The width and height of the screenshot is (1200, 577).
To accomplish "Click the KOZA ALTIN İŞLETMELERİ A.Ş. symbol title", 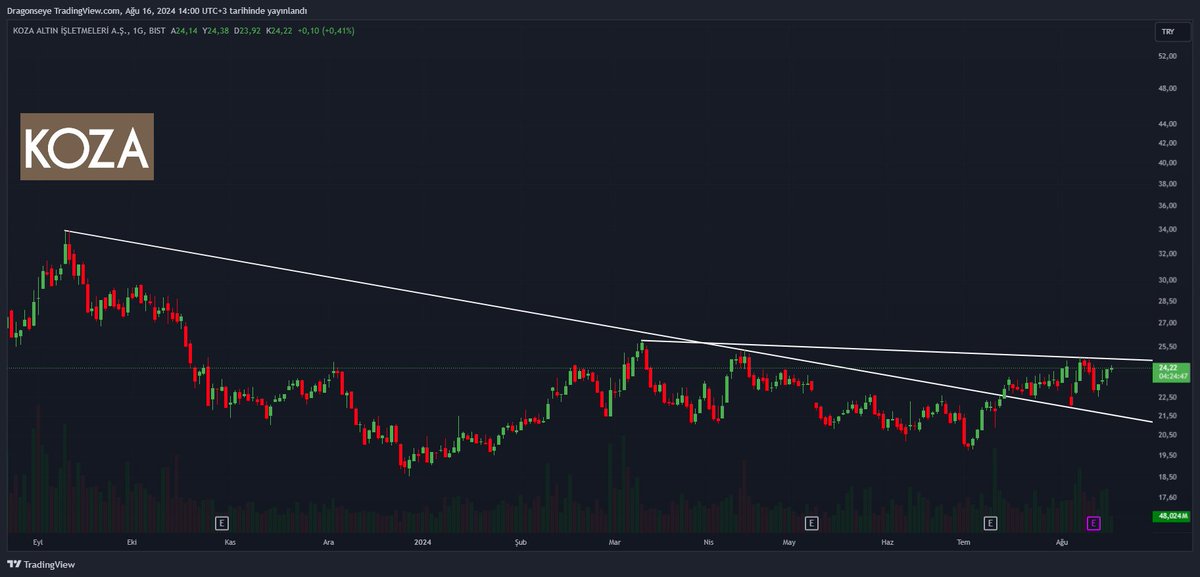I will coord(70,31).
